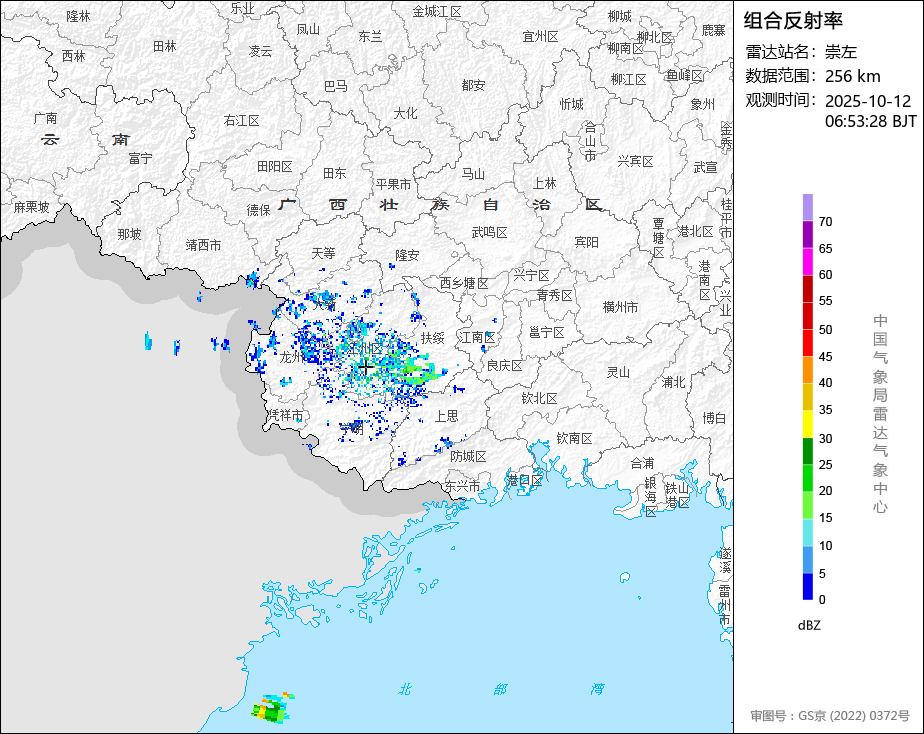Select the 横州市 label on the map

click(x=620, y=307)
